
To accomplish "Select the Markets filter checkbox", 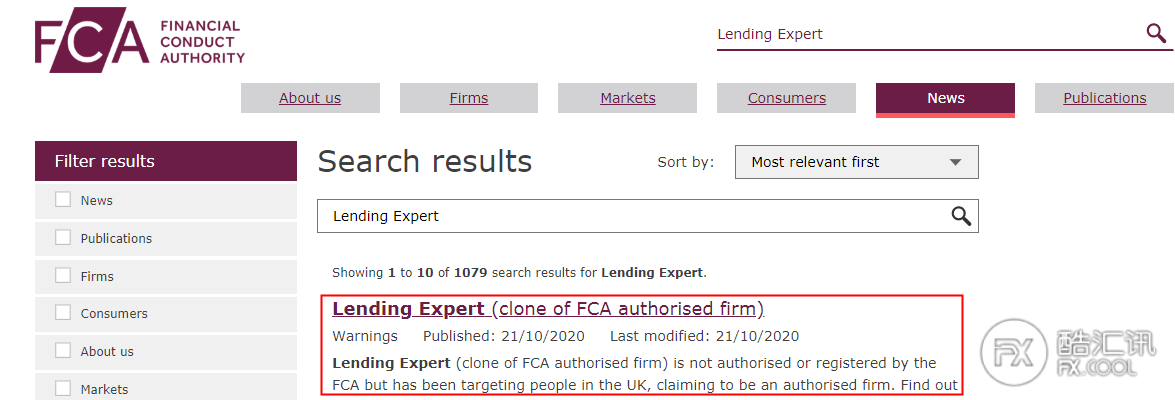I will coord(63,389).
